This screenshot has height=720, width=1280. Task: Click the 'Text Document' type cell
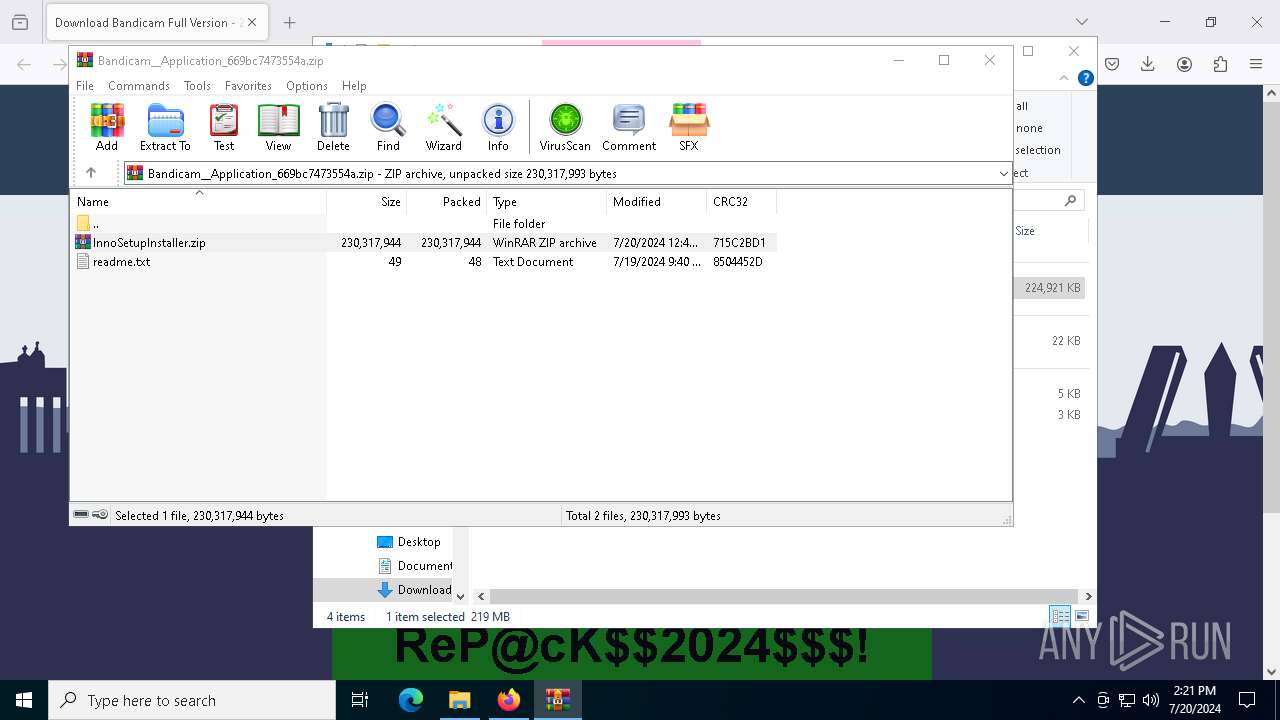(533, 261)
